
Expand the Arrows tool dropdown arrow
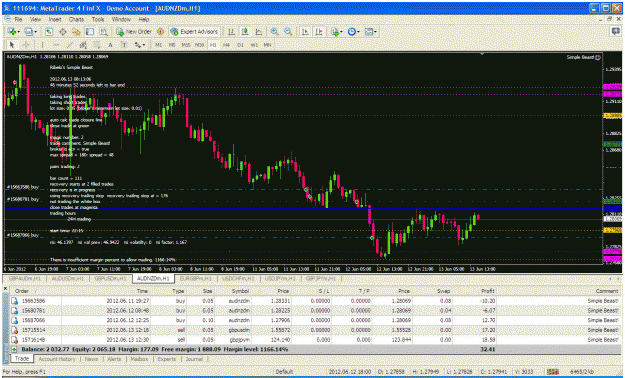coord(144,45)
